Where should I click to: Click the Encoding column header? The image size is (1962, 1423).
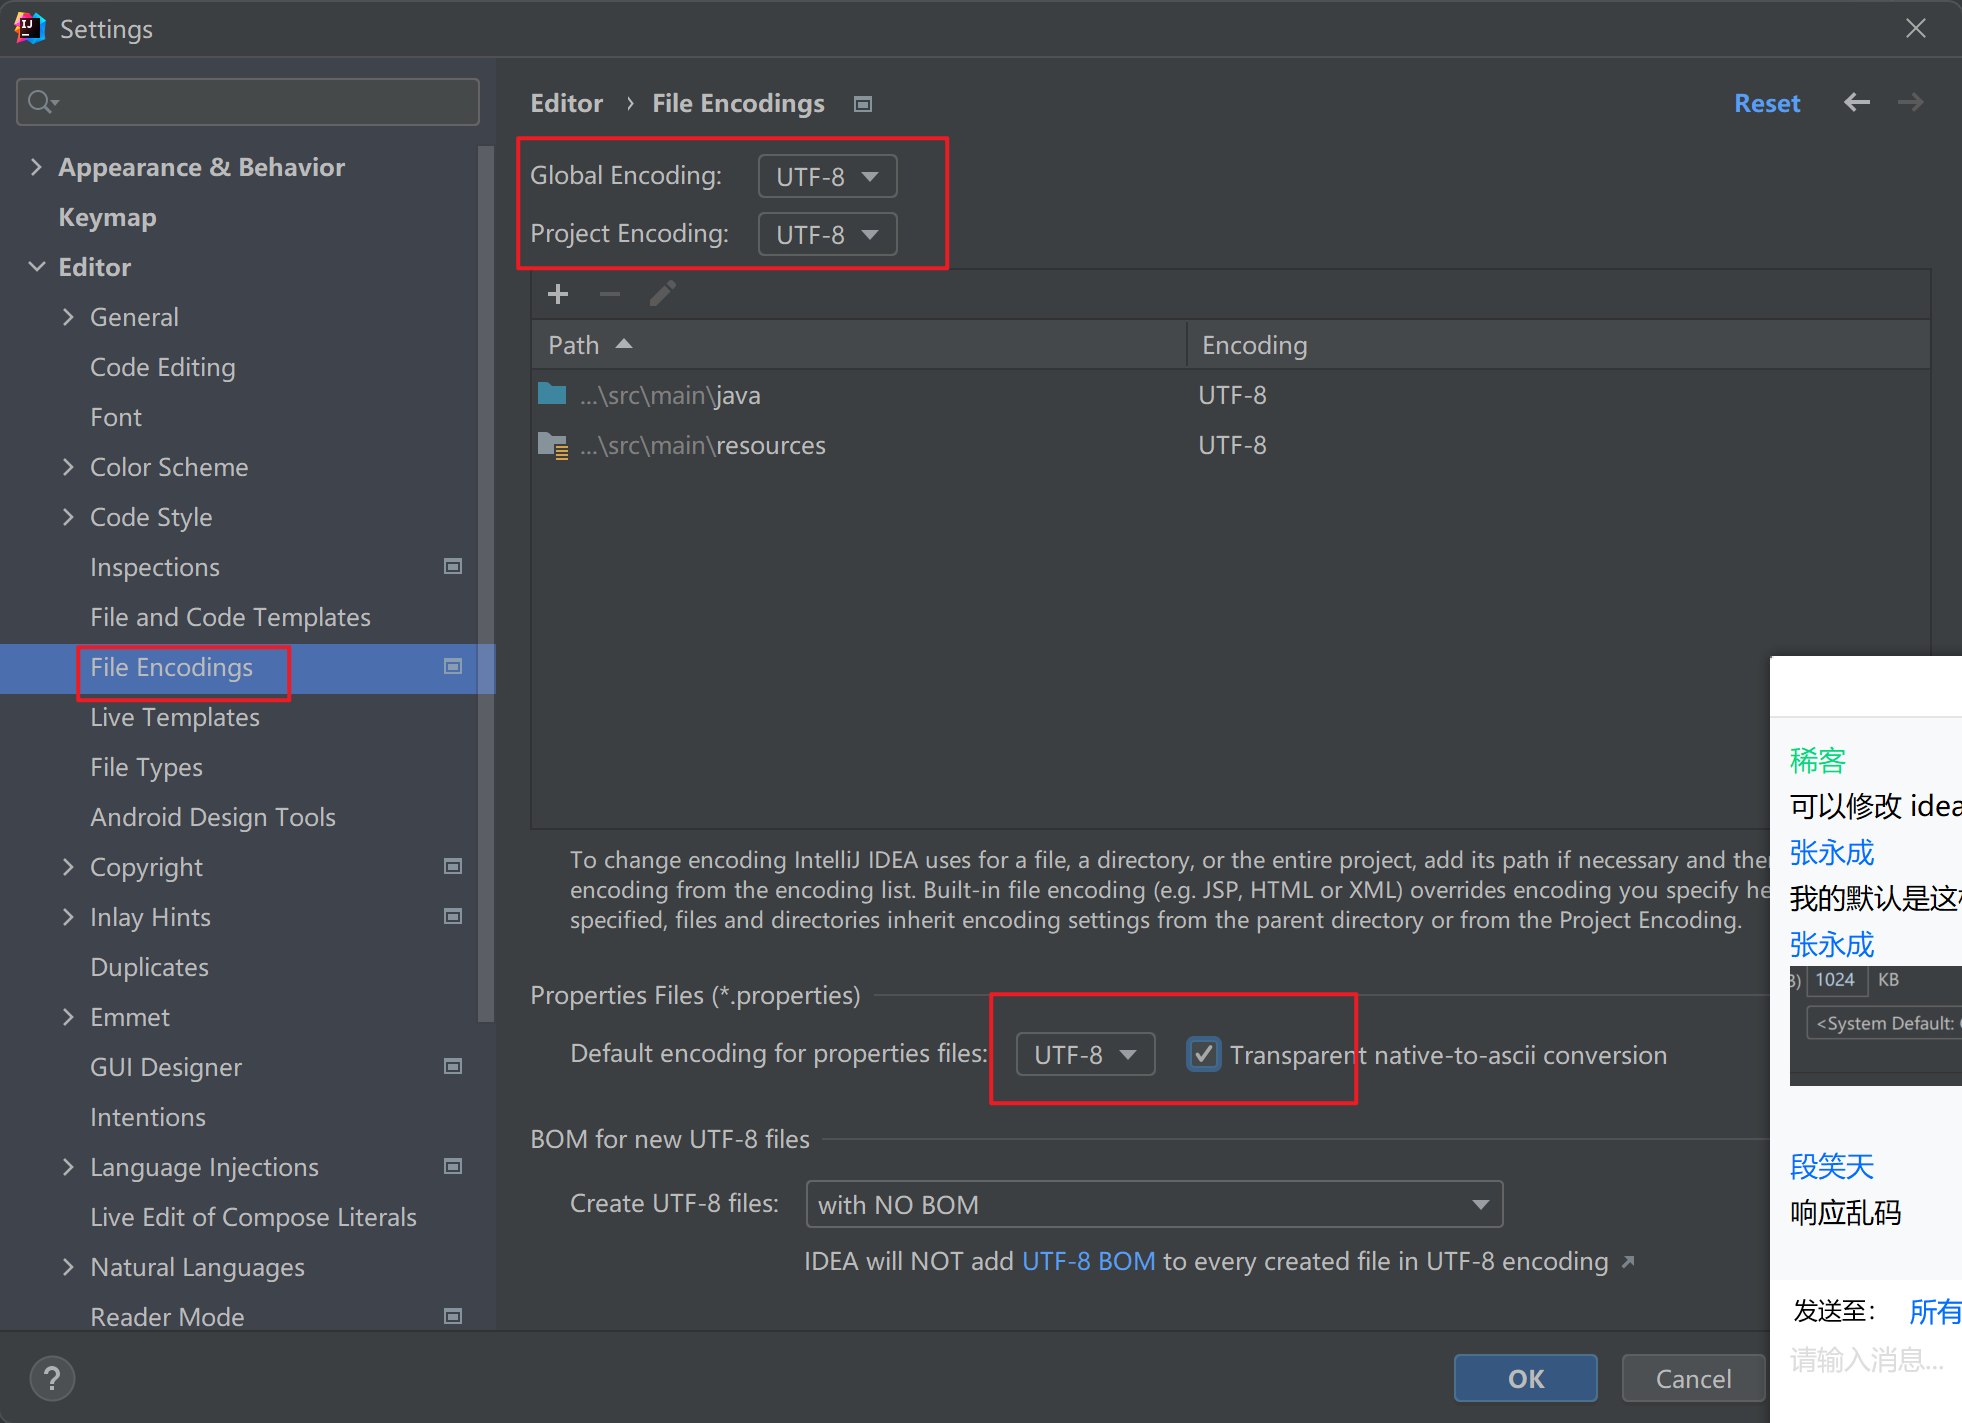coord(1557,345)
